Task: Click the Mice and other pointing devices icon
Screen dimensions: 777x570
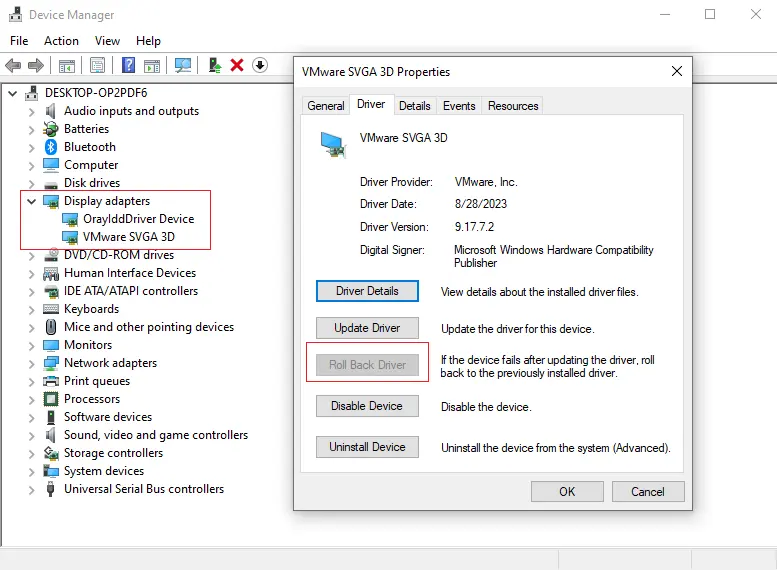Action: pos(51,327)
